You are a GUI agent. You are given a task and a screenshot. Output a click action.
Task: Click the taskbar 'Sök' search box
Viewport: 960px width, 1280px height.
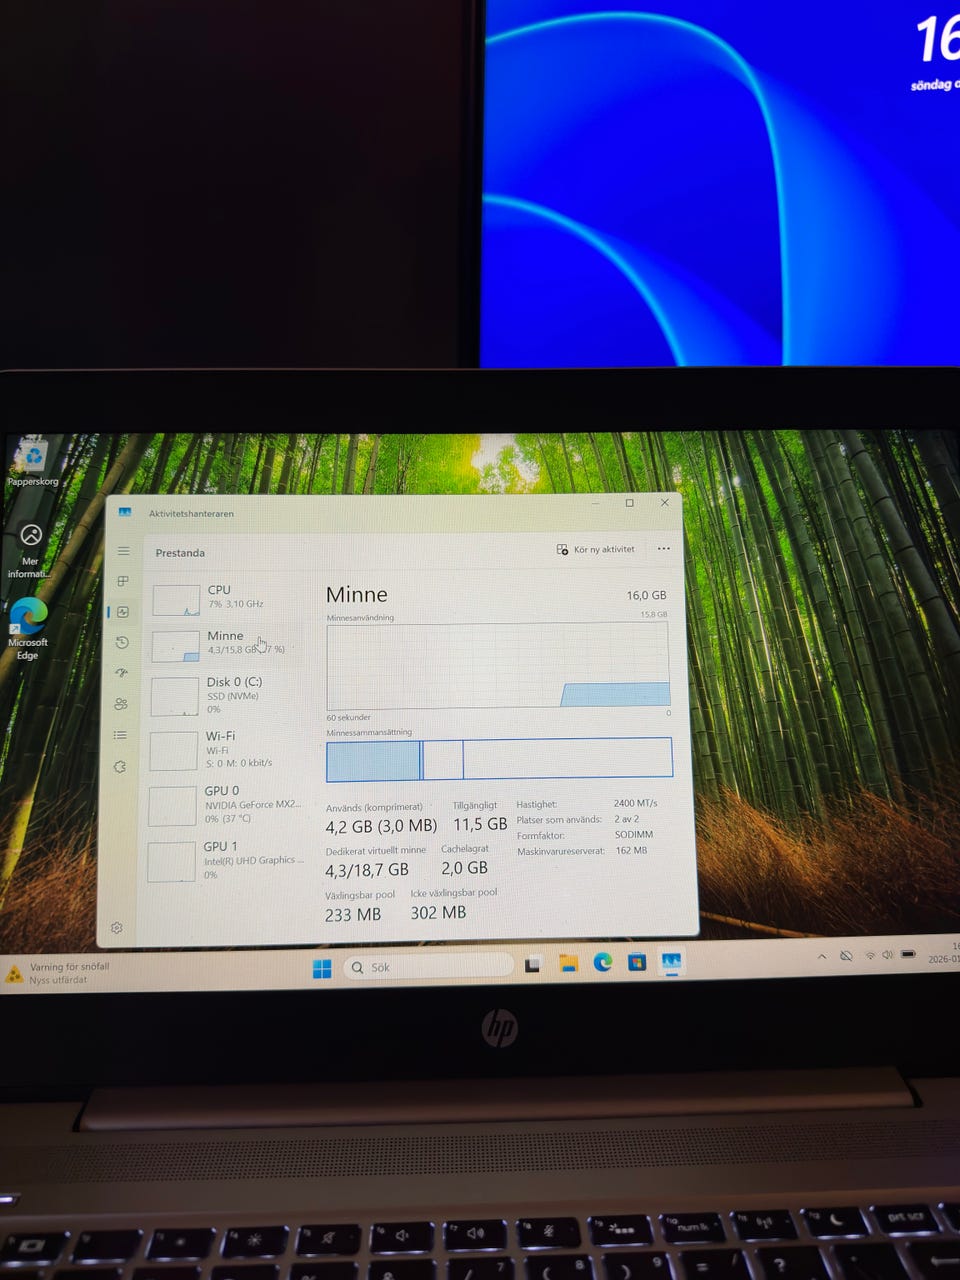(428, 966)
